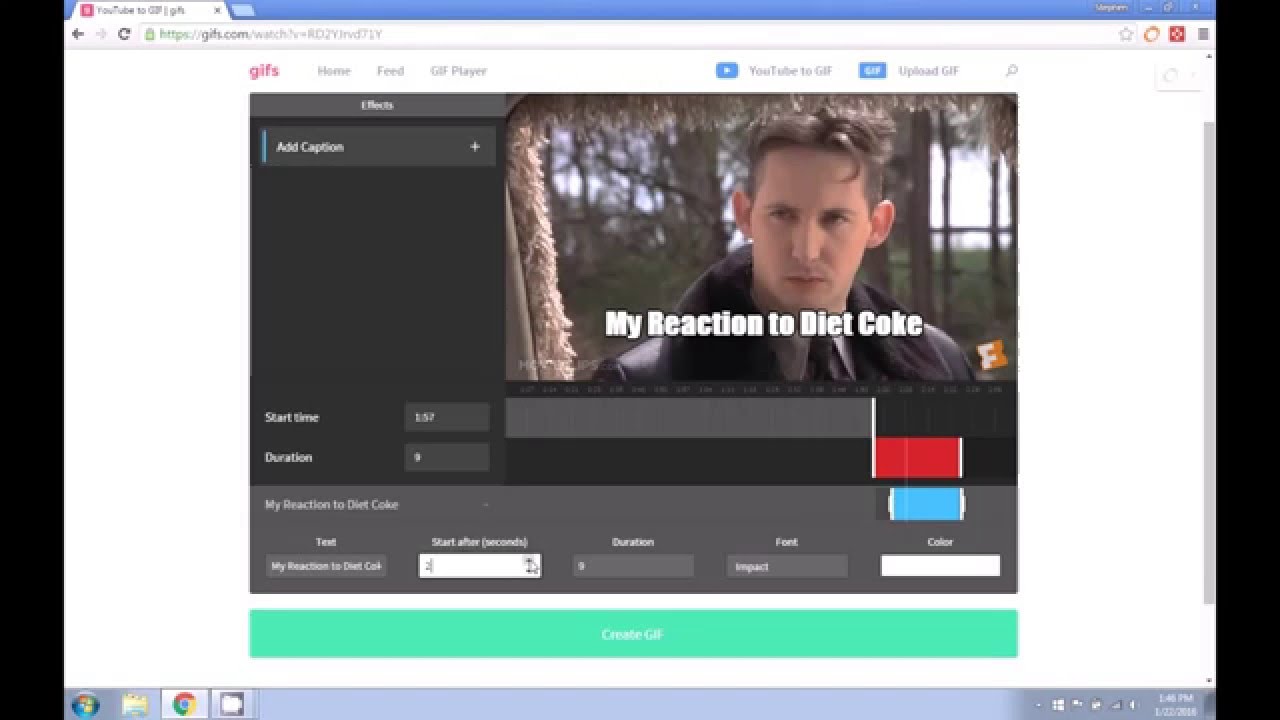Open the white Color picker swatch

pyautogui.click(x=940, y=566)
